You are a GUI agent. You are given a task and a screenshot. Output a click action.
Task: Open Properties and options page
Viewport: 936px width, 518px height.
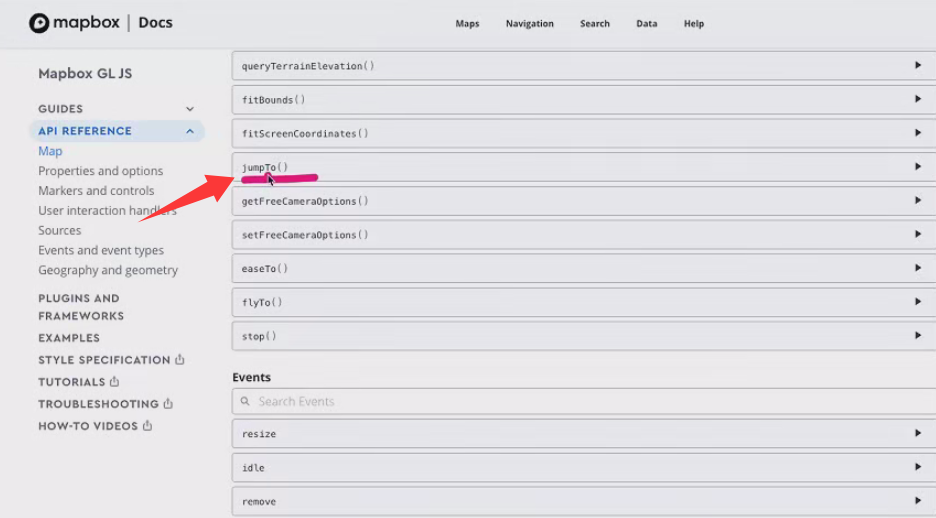pos(100,171)
